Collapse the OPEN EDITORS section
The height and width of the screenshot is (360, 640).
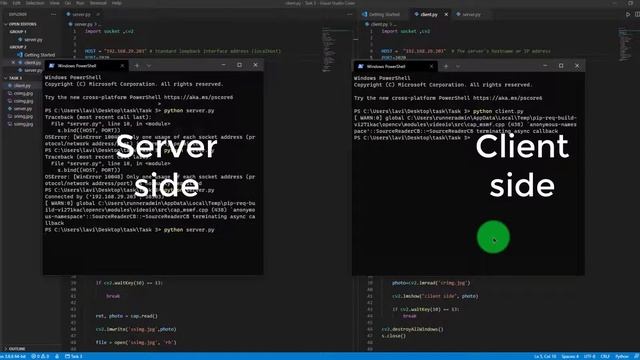coord(22,24)
